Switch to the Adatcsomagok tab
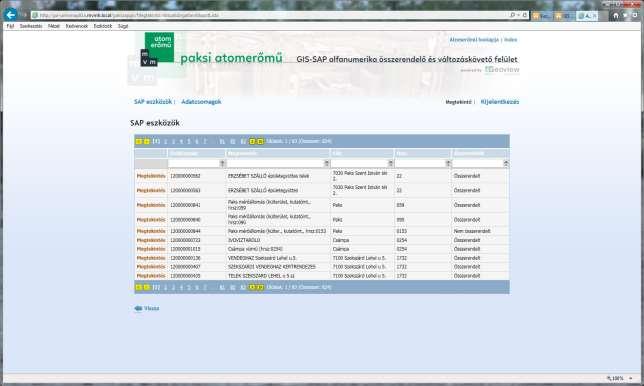The height and width of the screenshot is (386, 644). 201,101
